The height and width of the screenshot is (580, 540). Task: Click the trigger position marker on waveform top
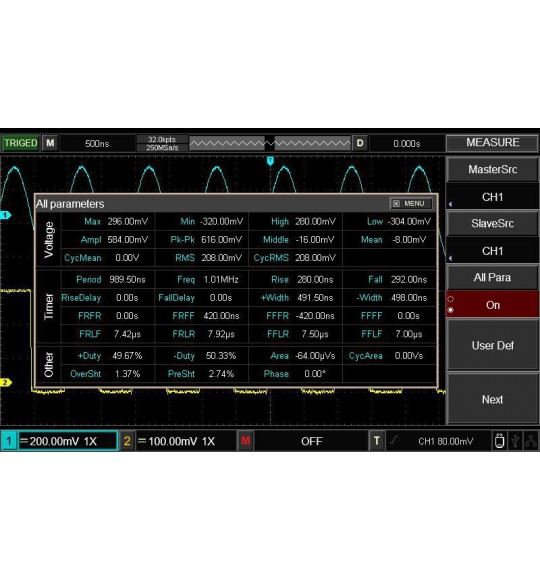tap(270, 161)
